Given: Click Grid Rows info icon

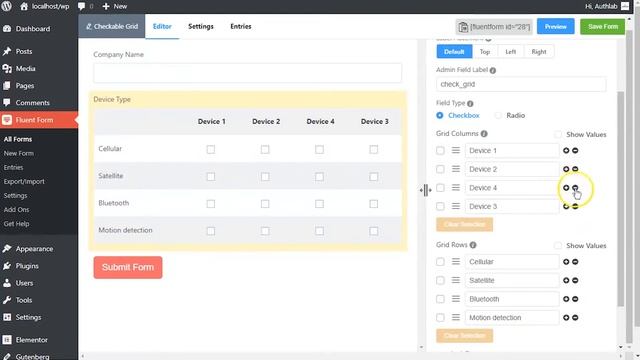Looking at the screenshot, I should pos(473,245).
